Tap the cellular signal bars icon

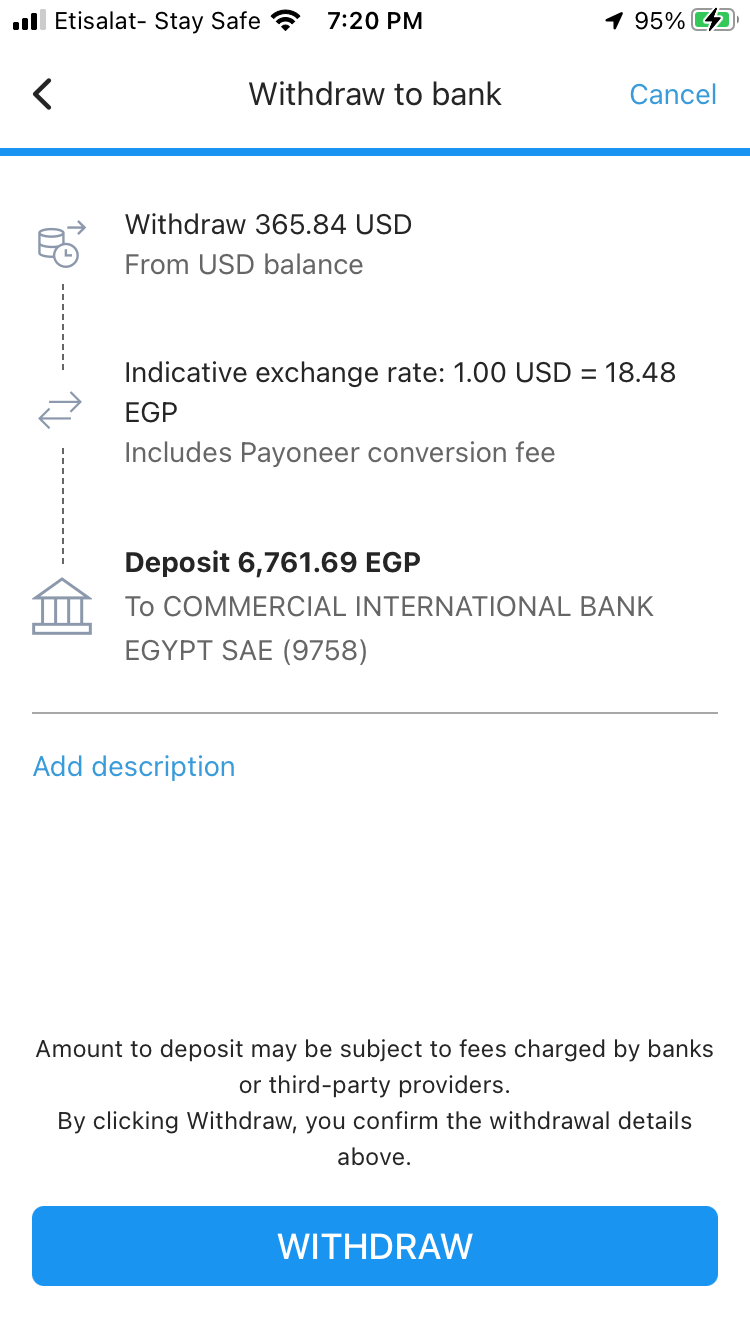29,21
